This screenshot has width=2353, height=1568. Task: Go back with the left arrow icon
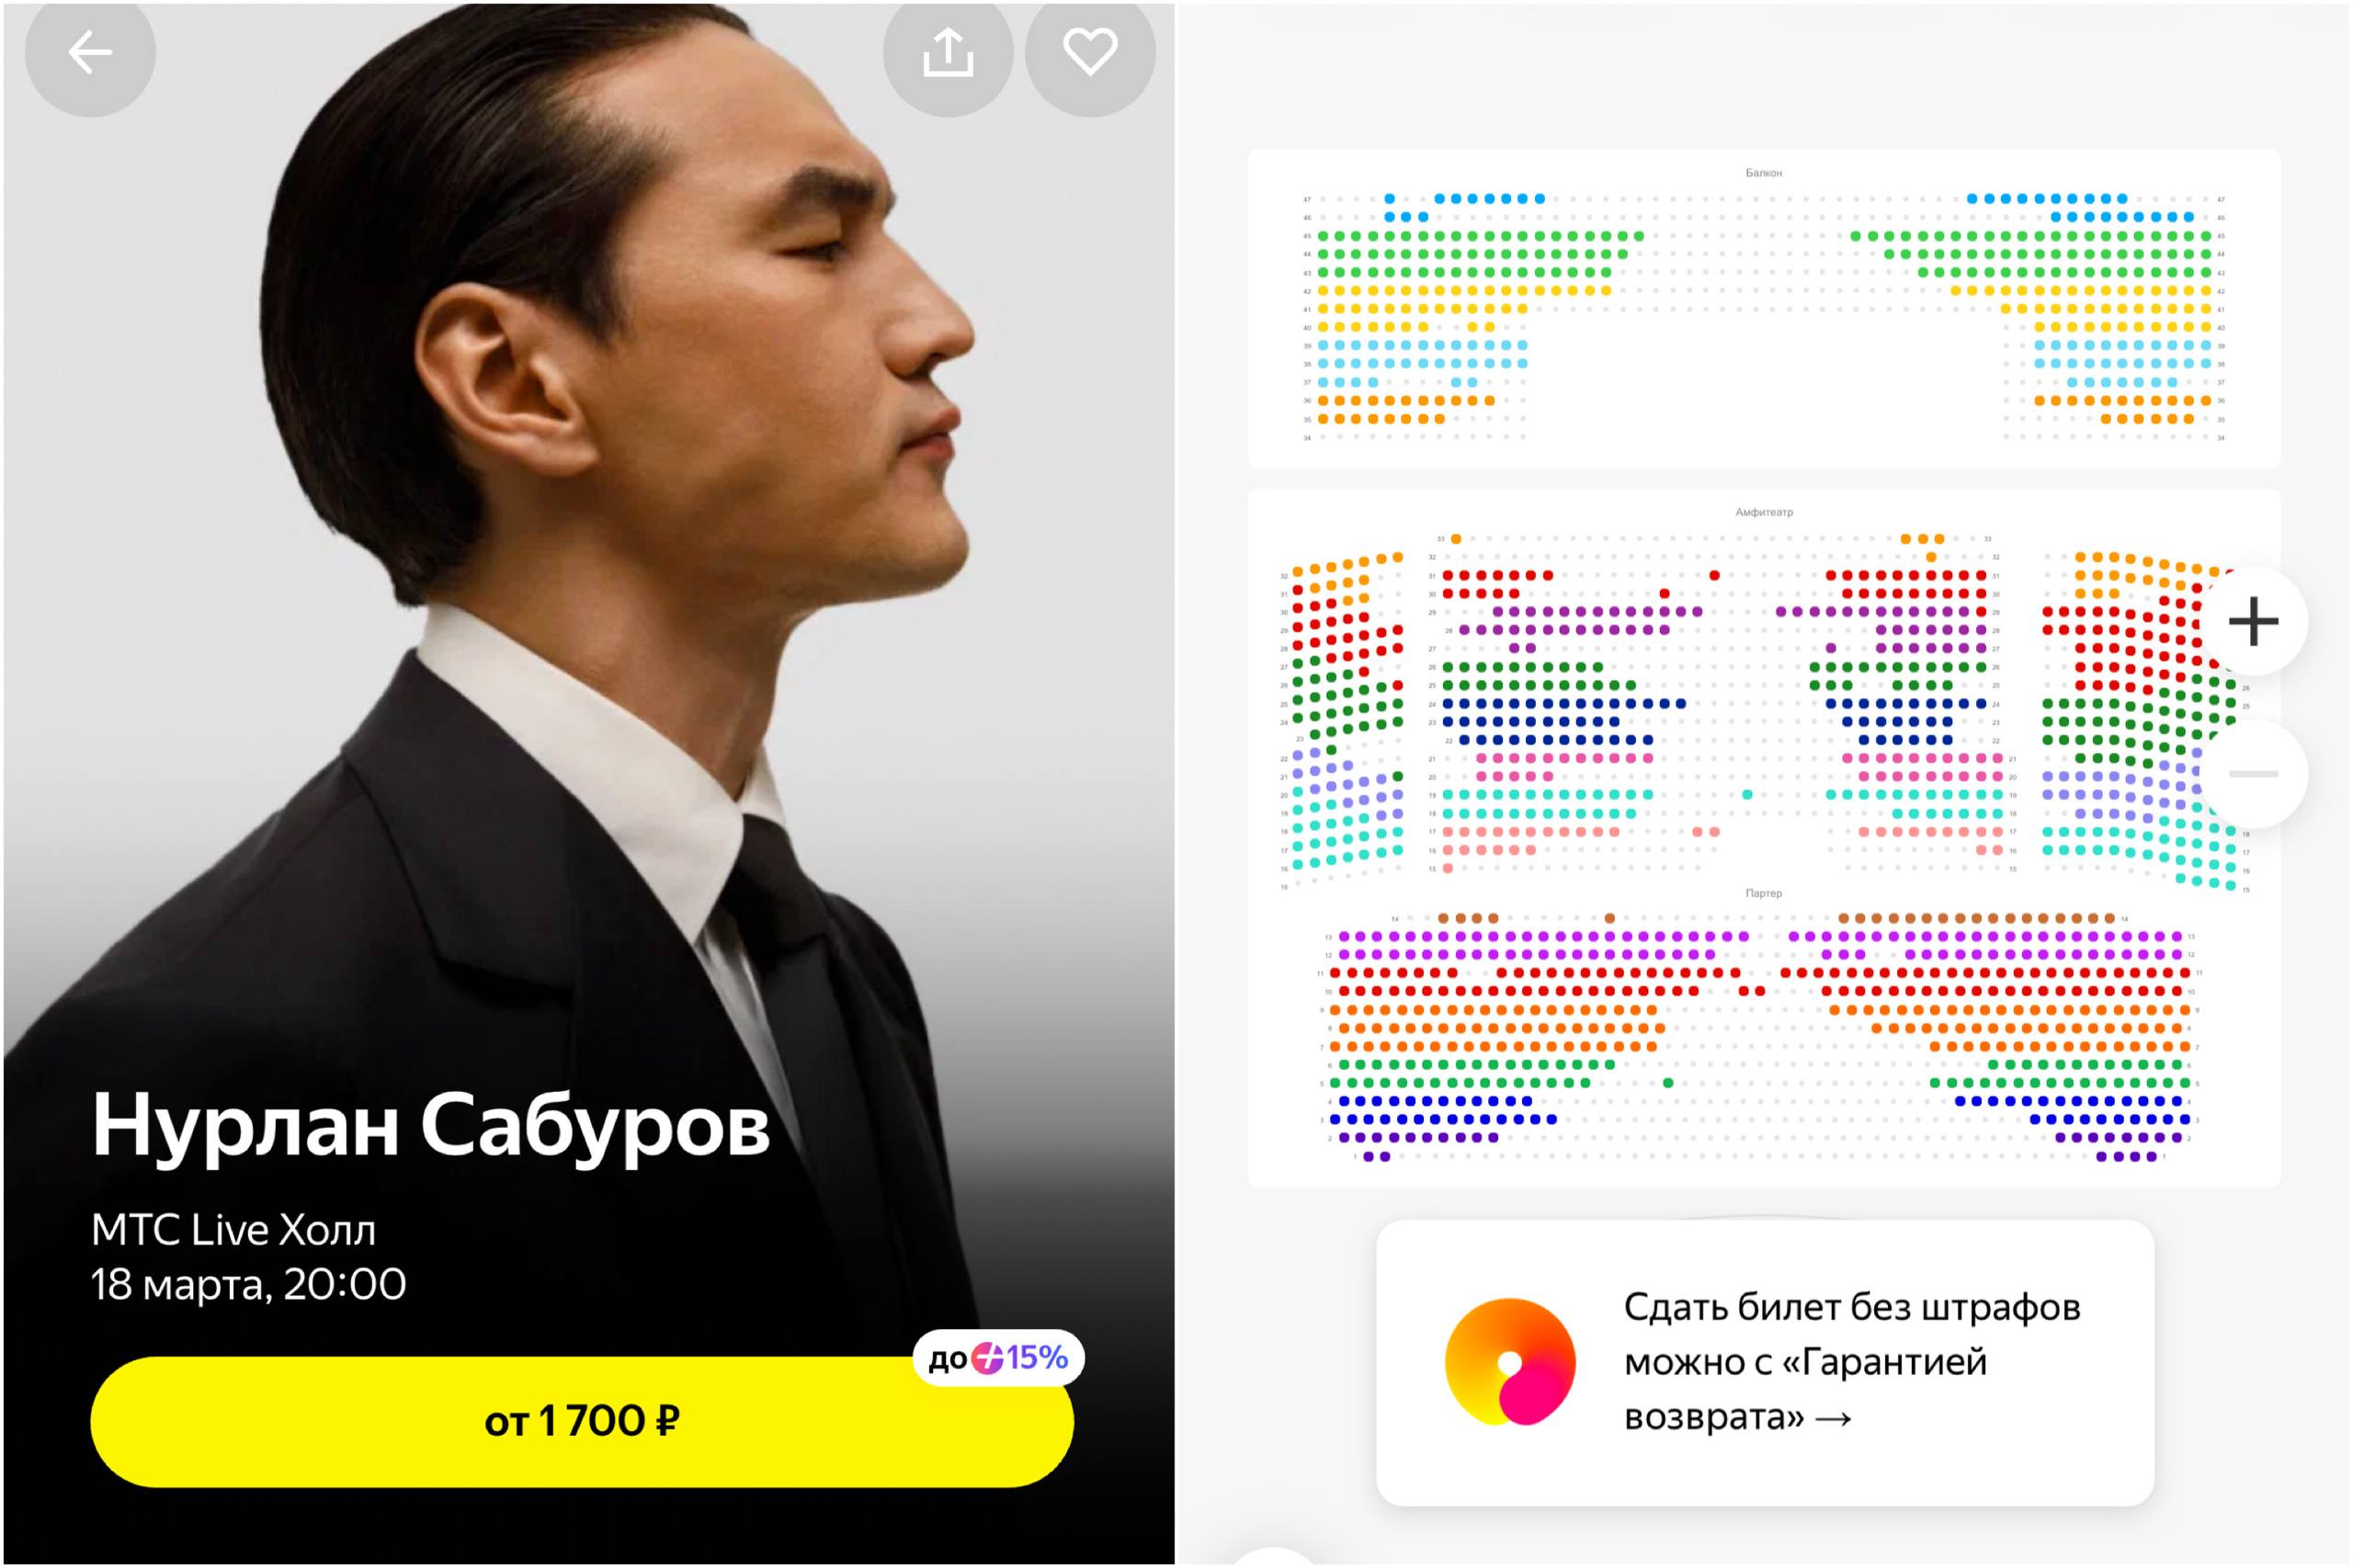click(x=90, y=52)
